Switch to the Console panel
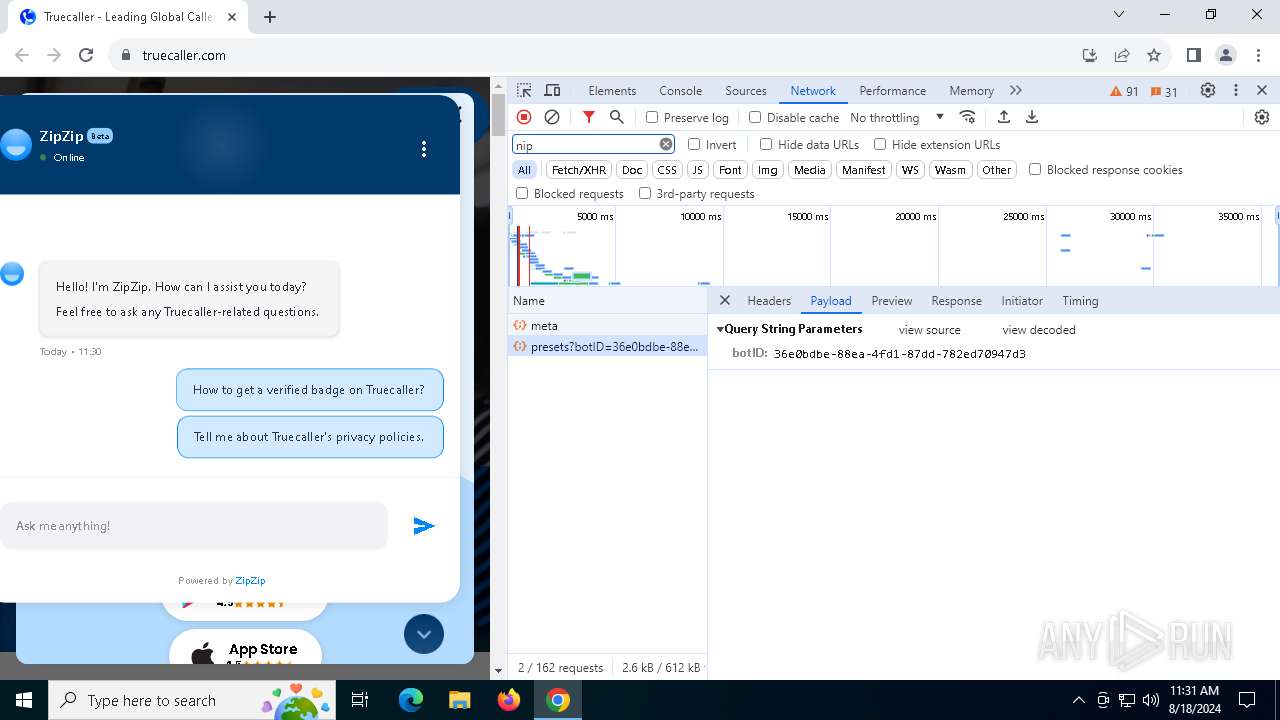The height and width of the screenshot is (720, 1280). tap(681, 90)
